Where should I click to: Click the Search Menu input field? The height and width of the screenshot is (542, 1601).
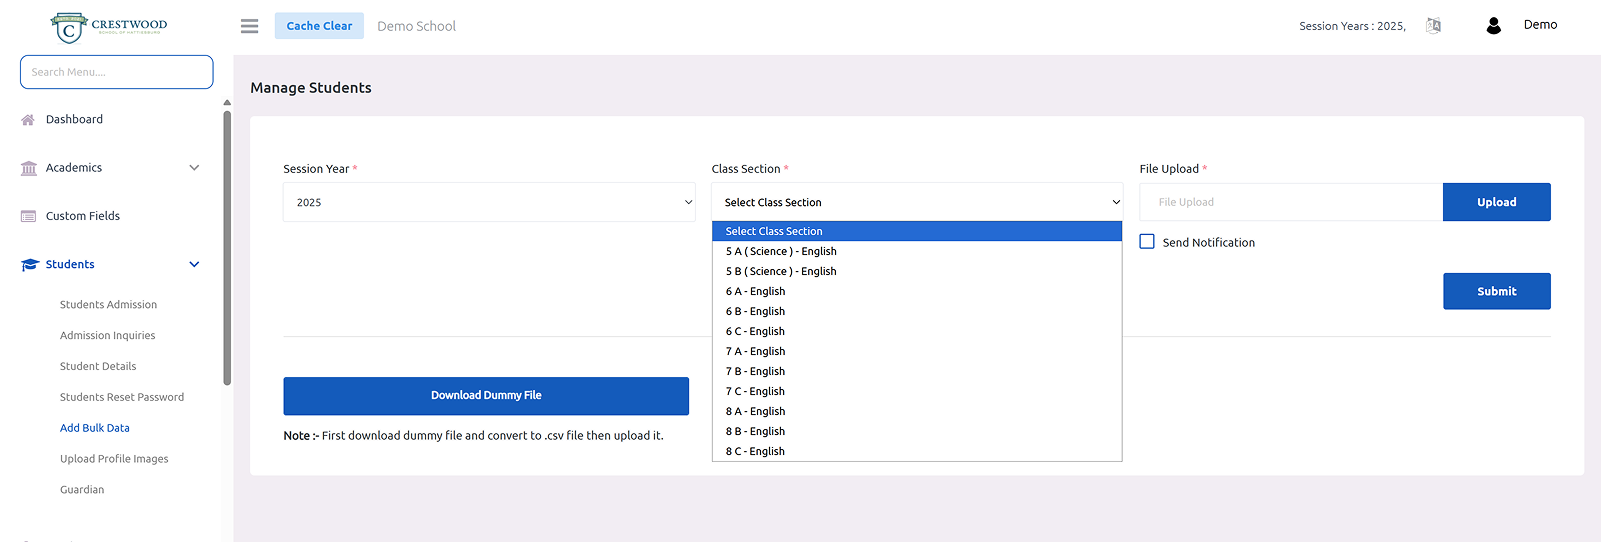[x=116, y=72]
